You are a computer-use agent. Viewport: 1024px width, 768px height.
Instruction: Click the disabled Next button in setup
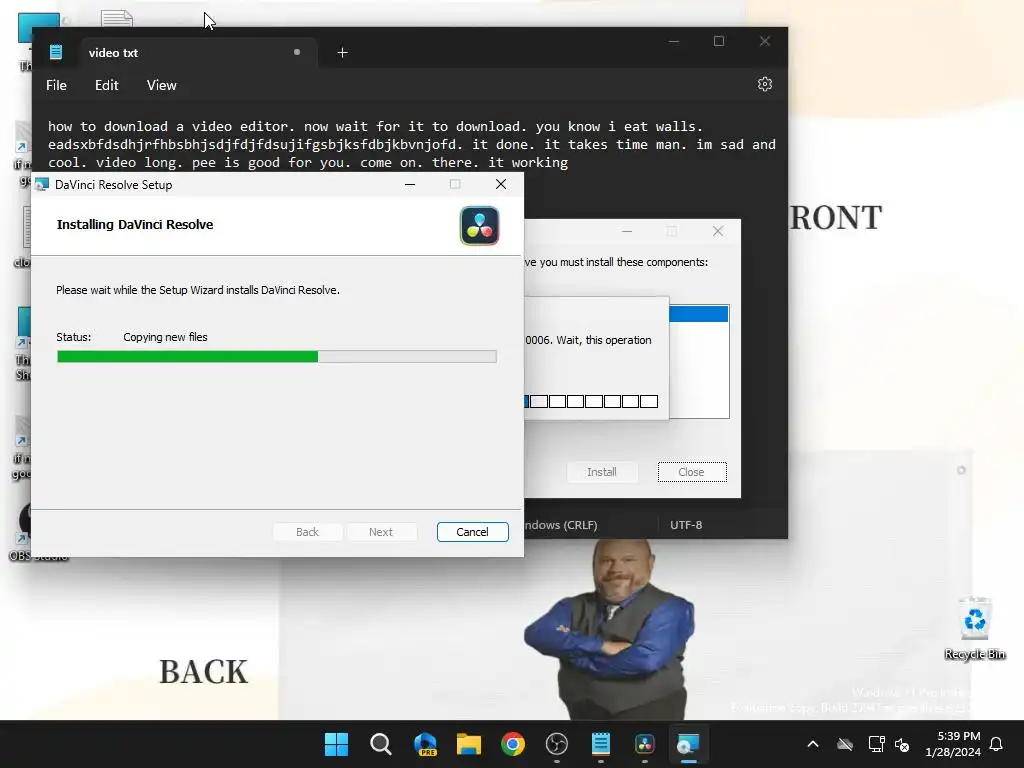tap(381, 532)
